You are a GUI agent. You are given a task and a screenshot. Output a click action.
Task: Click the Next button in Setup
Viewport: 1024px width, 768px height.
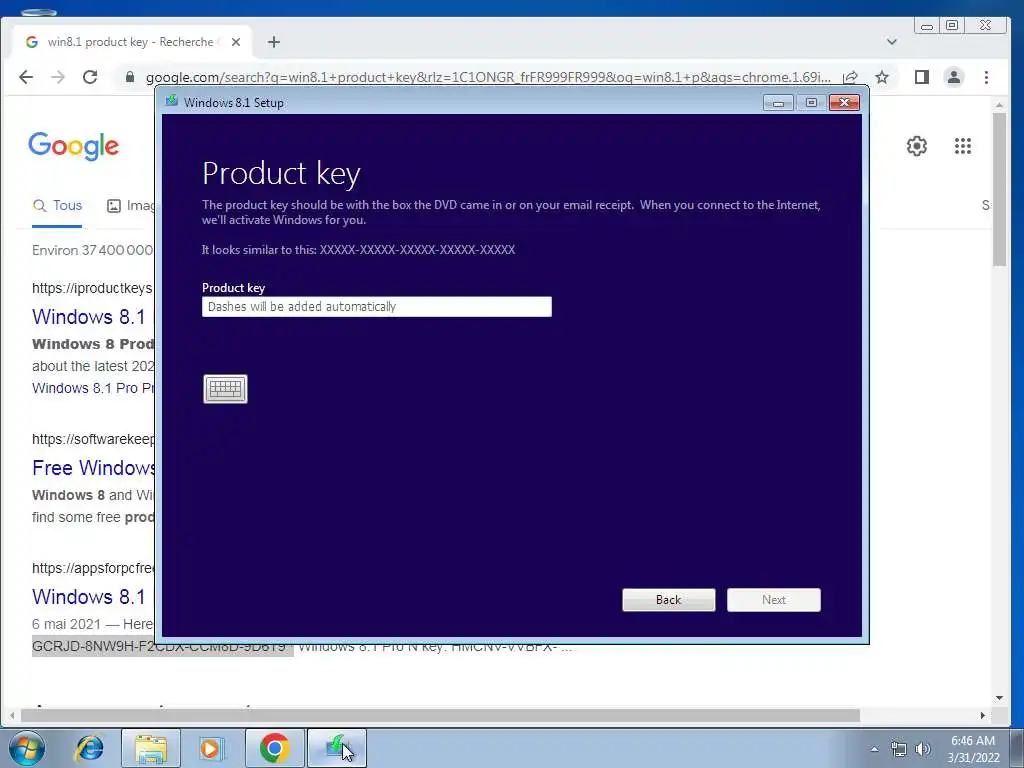pos(774,600)
